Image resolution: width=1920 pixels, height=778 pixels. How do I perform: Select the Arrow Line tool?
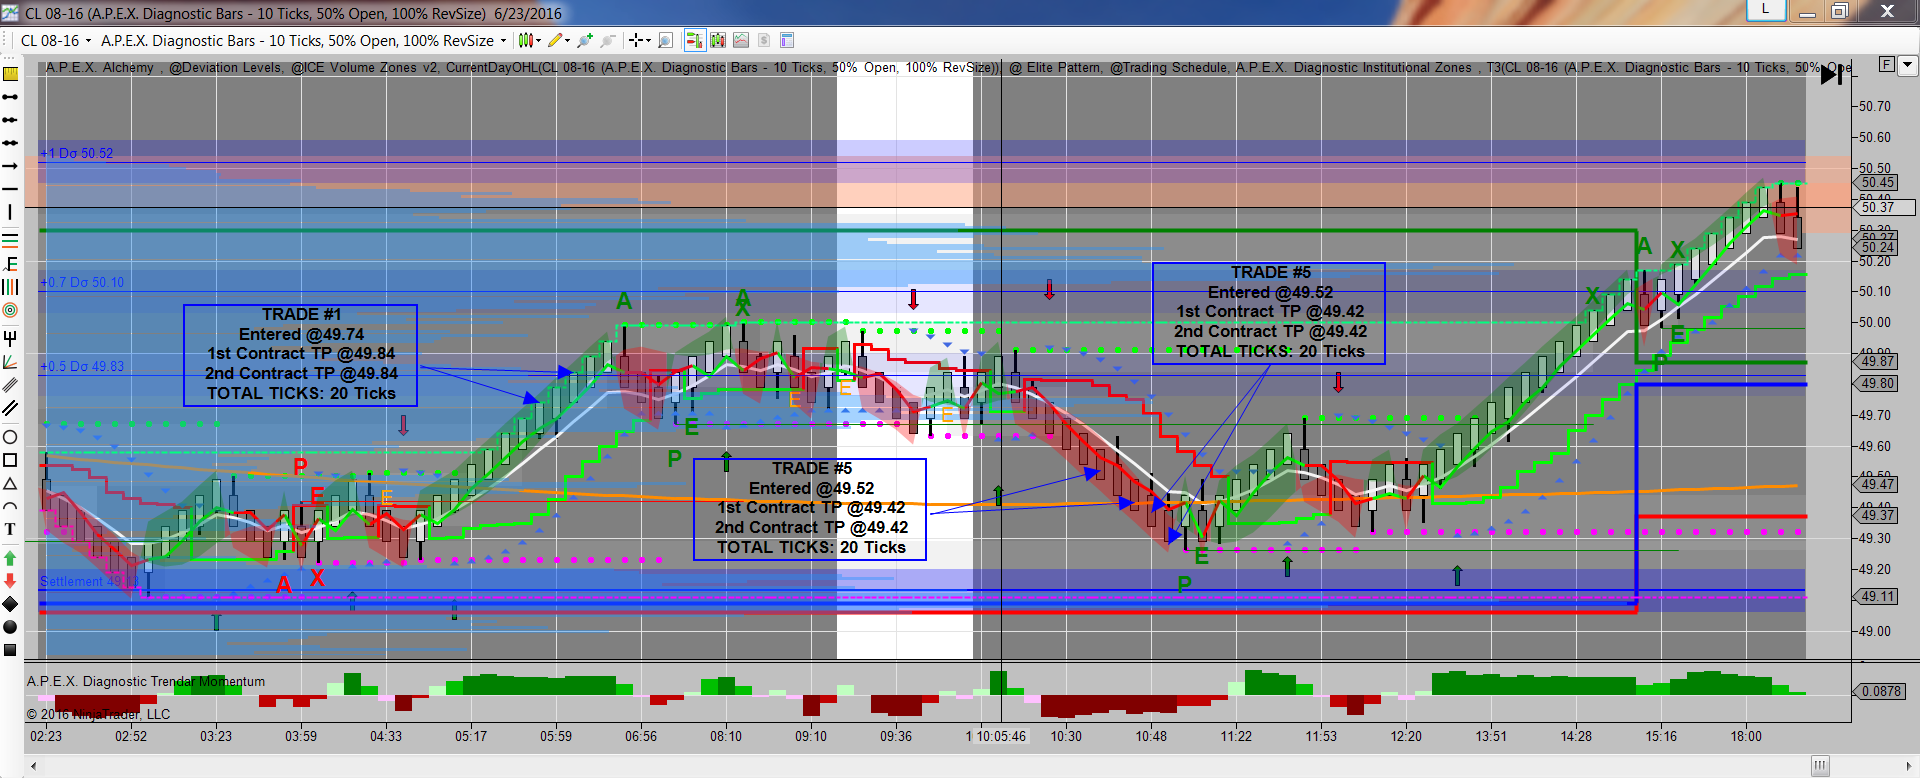[10, 166]
